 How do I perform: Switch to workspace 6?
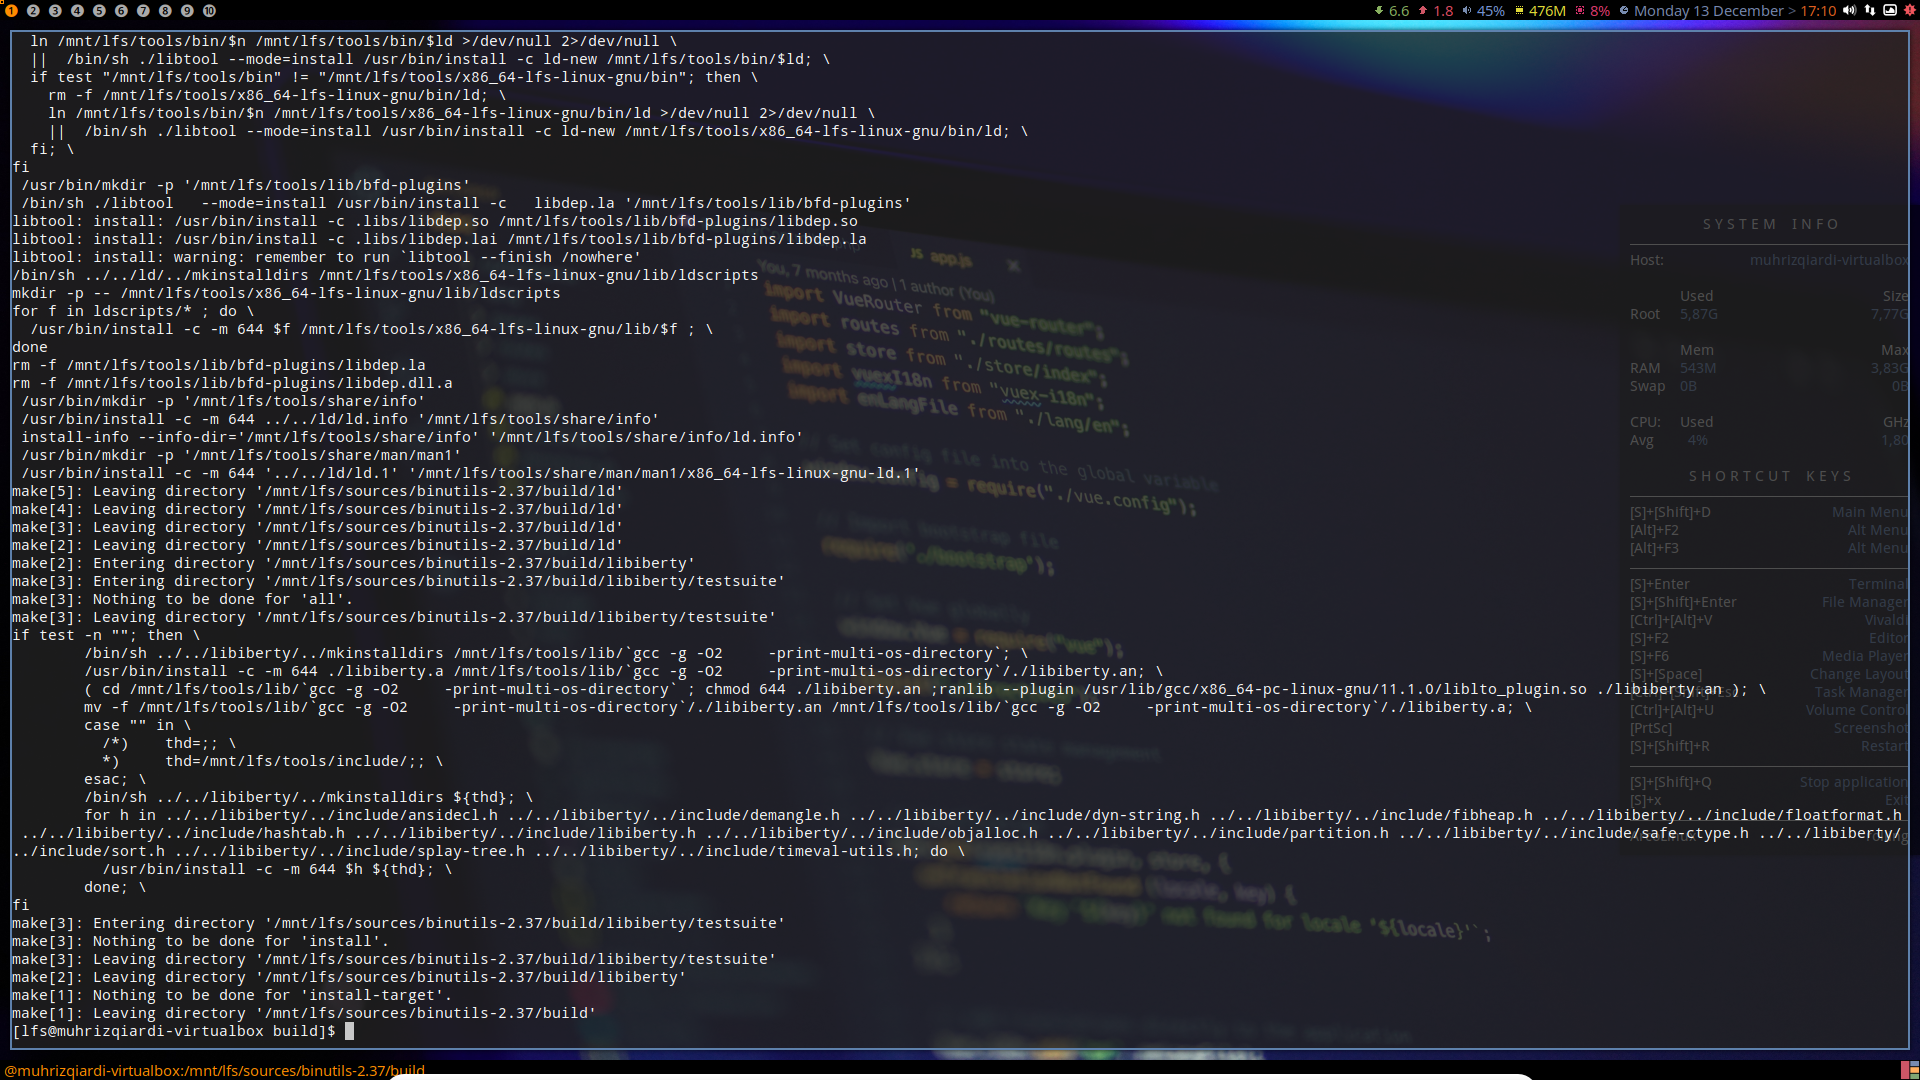pos(121,11)
